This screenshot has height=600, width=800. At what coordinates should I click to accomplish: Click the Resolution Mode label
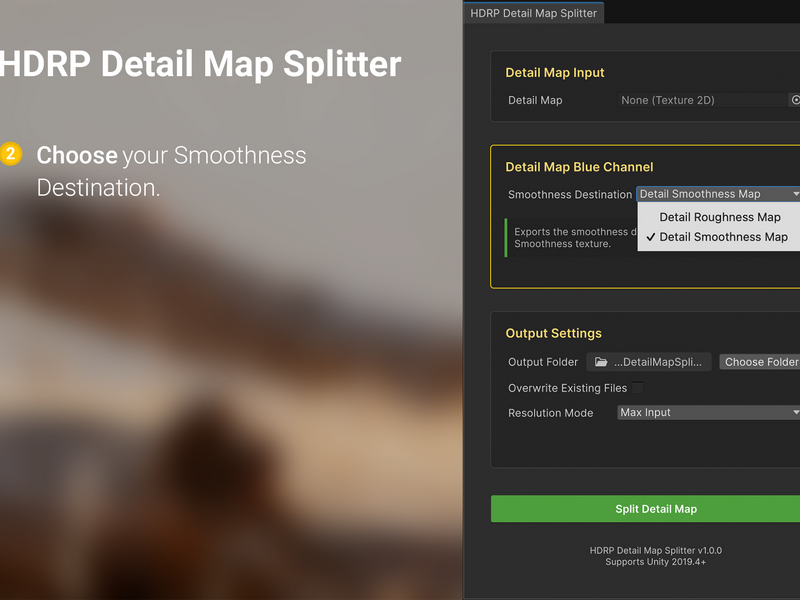click(551, 413)
